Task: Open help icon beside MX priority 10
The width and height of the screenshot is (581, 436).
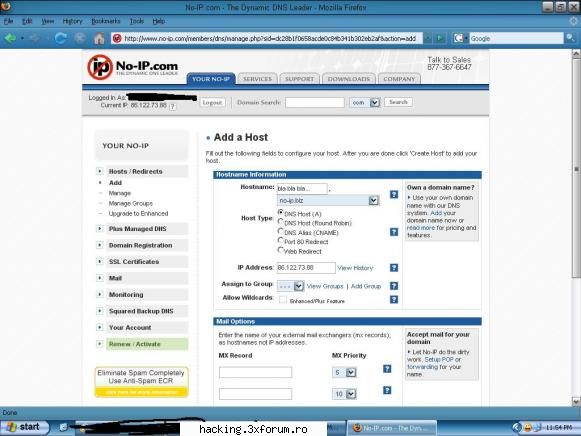Action: [x=387, y=390]
